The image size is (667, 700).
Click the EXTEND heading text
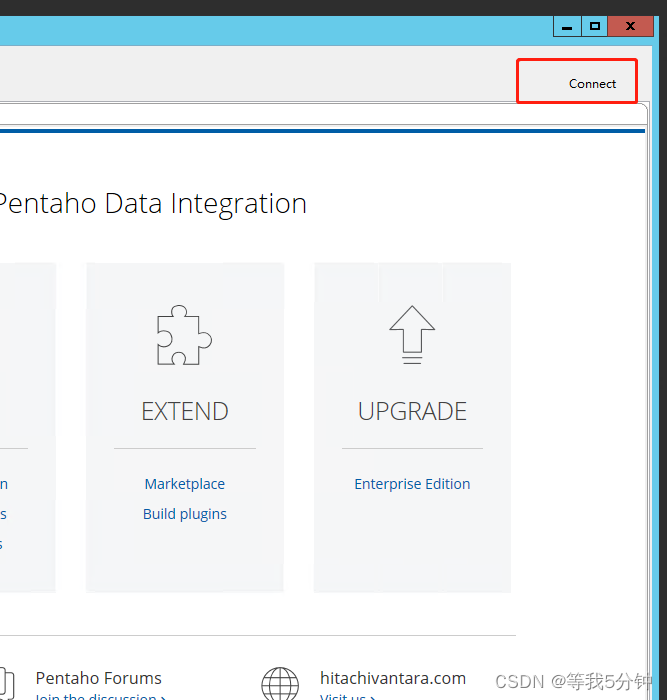[185, 411]
